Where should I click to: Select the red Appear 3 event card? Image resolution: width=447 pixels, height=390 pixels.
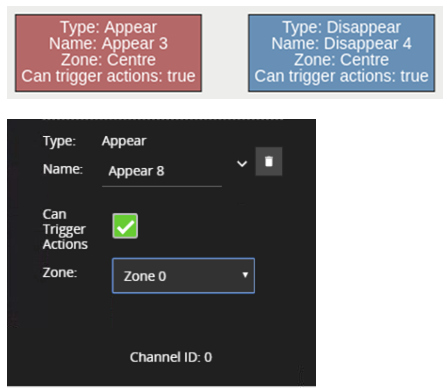108,53
